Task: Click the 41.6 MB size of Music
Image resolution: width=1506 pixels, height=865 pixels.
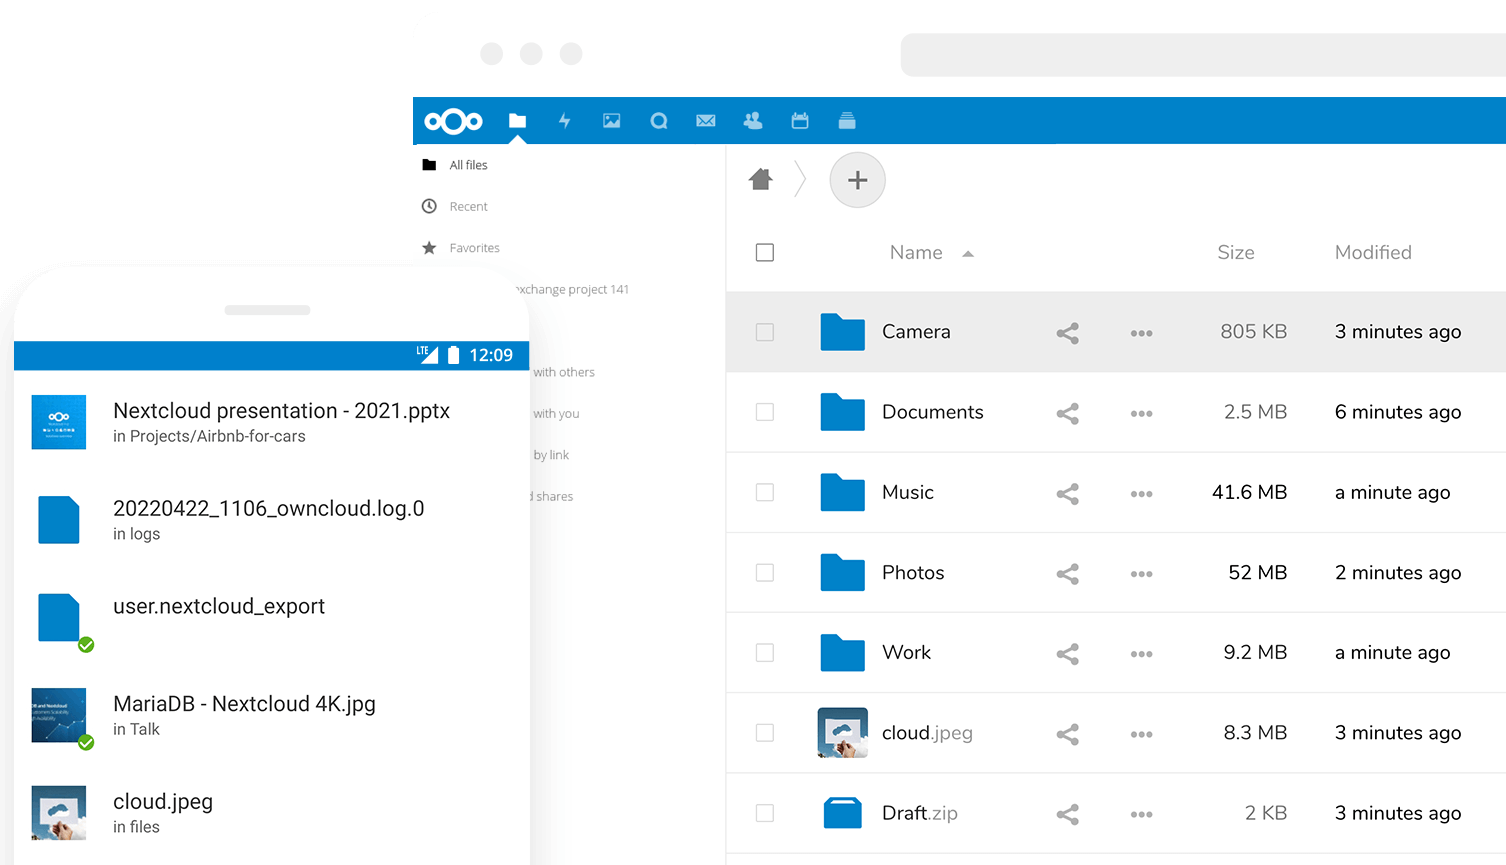Action: [1249, 492]
